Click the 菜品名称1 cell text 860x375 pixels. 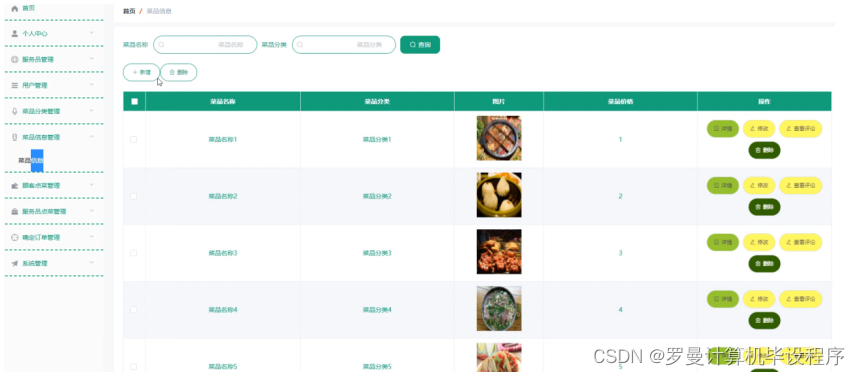click(223, 139)
